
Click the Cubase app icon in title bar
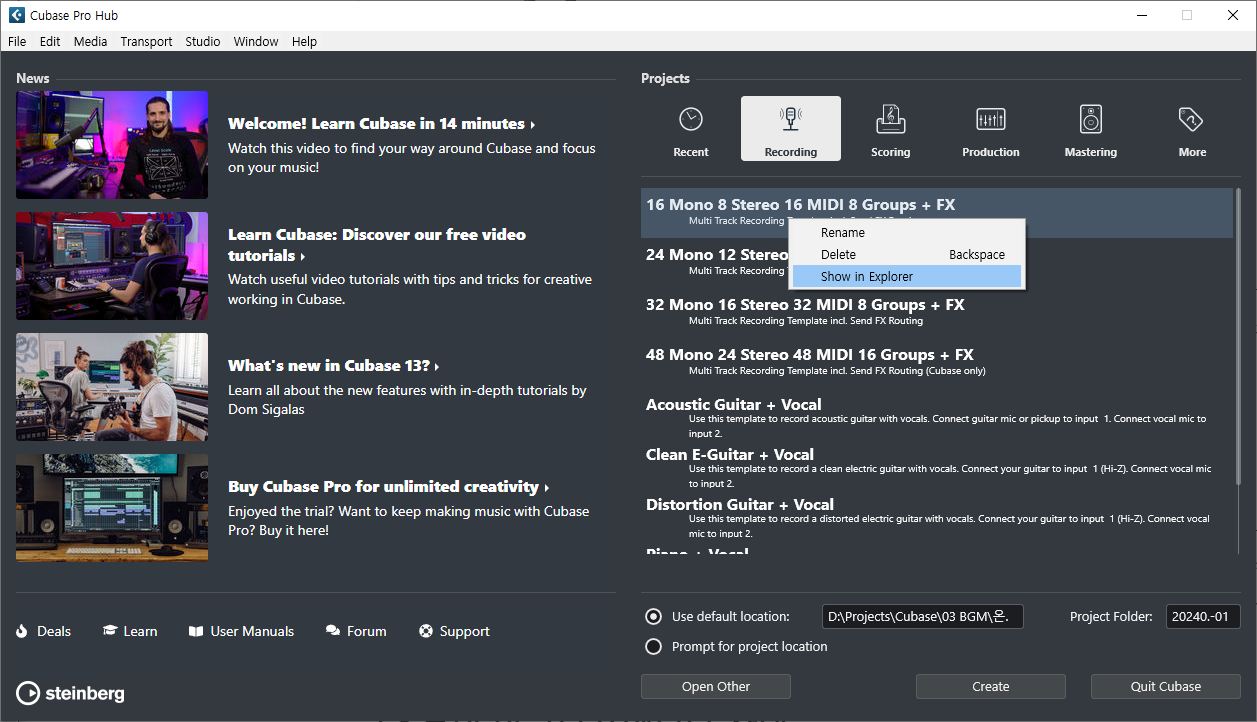coord(17,15)
